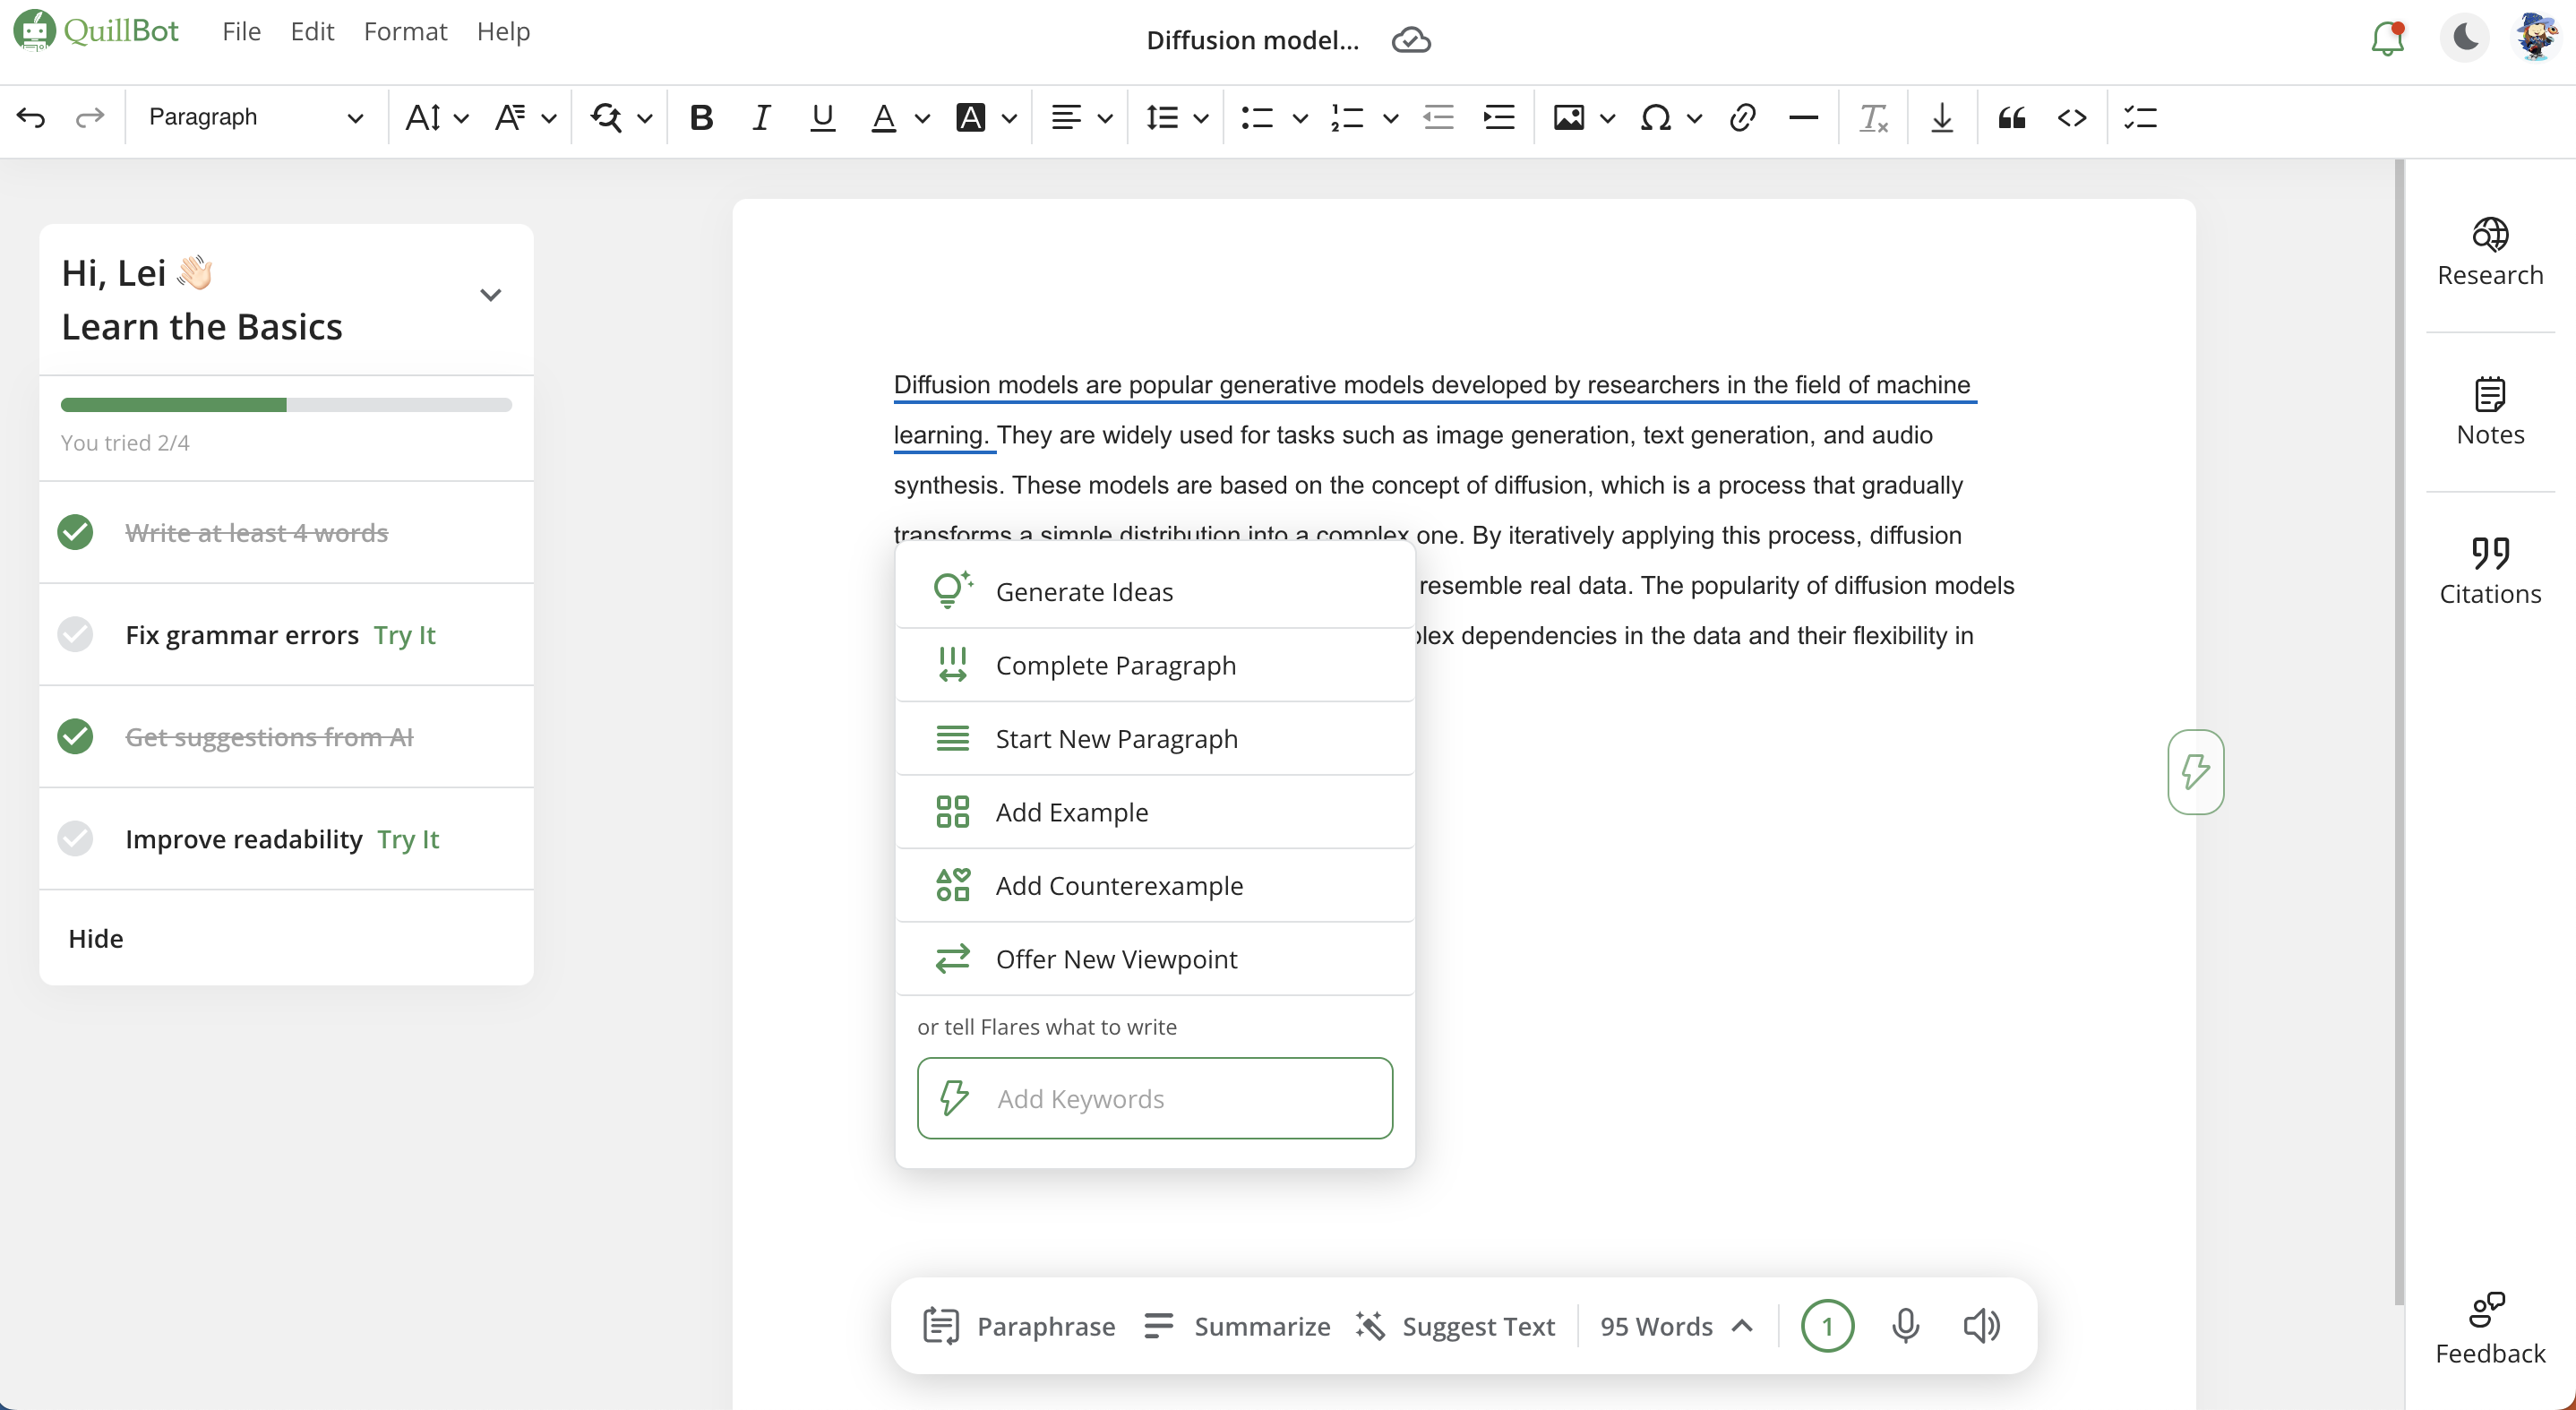2576x1410 pixels.
Task: Click the code block icon
Action: pos(2072,118)
